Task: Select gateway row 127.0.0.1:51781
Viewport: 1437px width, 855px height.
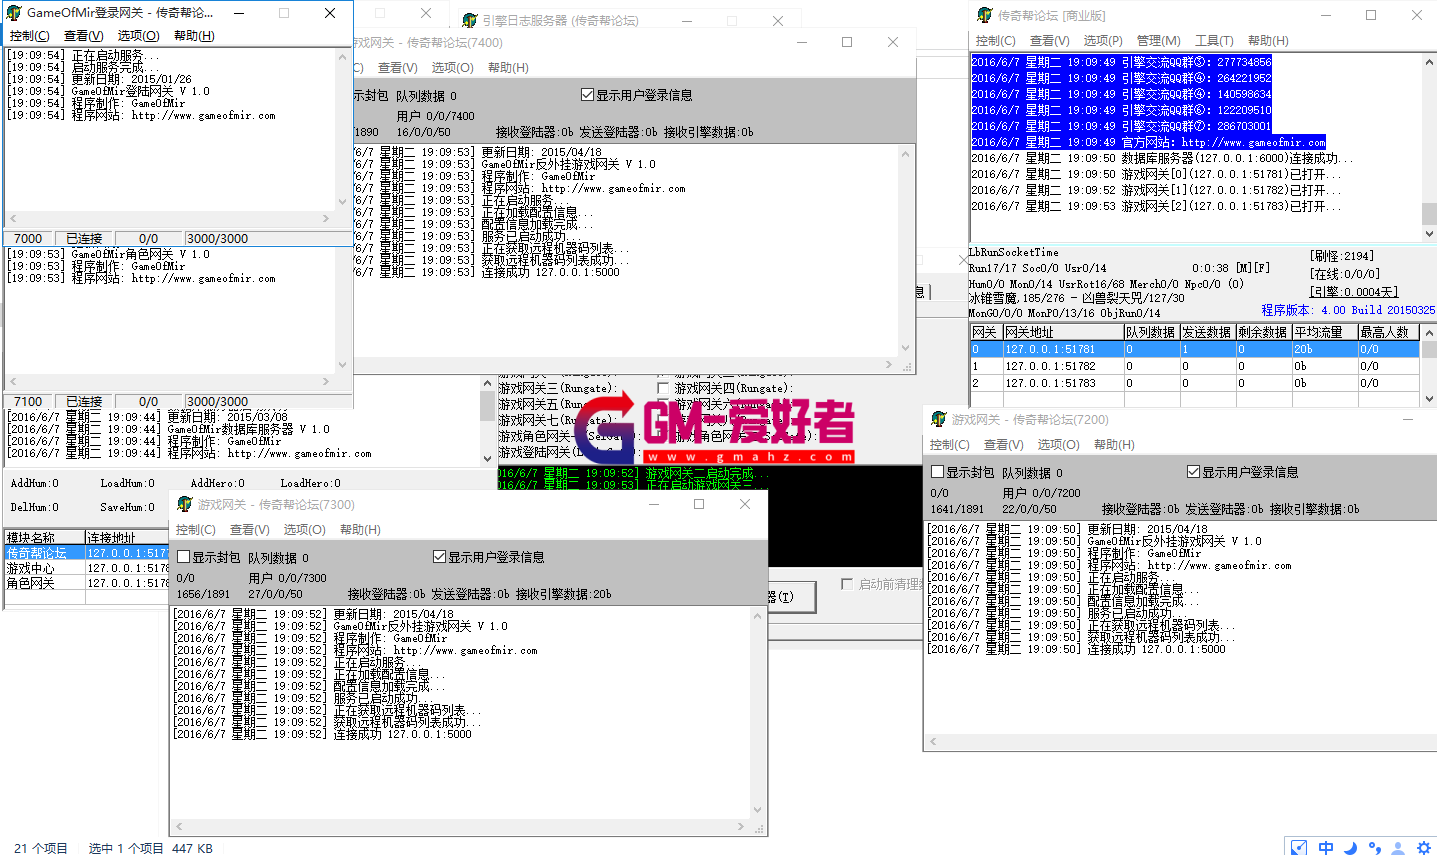Action: [x=1194, y=350]
